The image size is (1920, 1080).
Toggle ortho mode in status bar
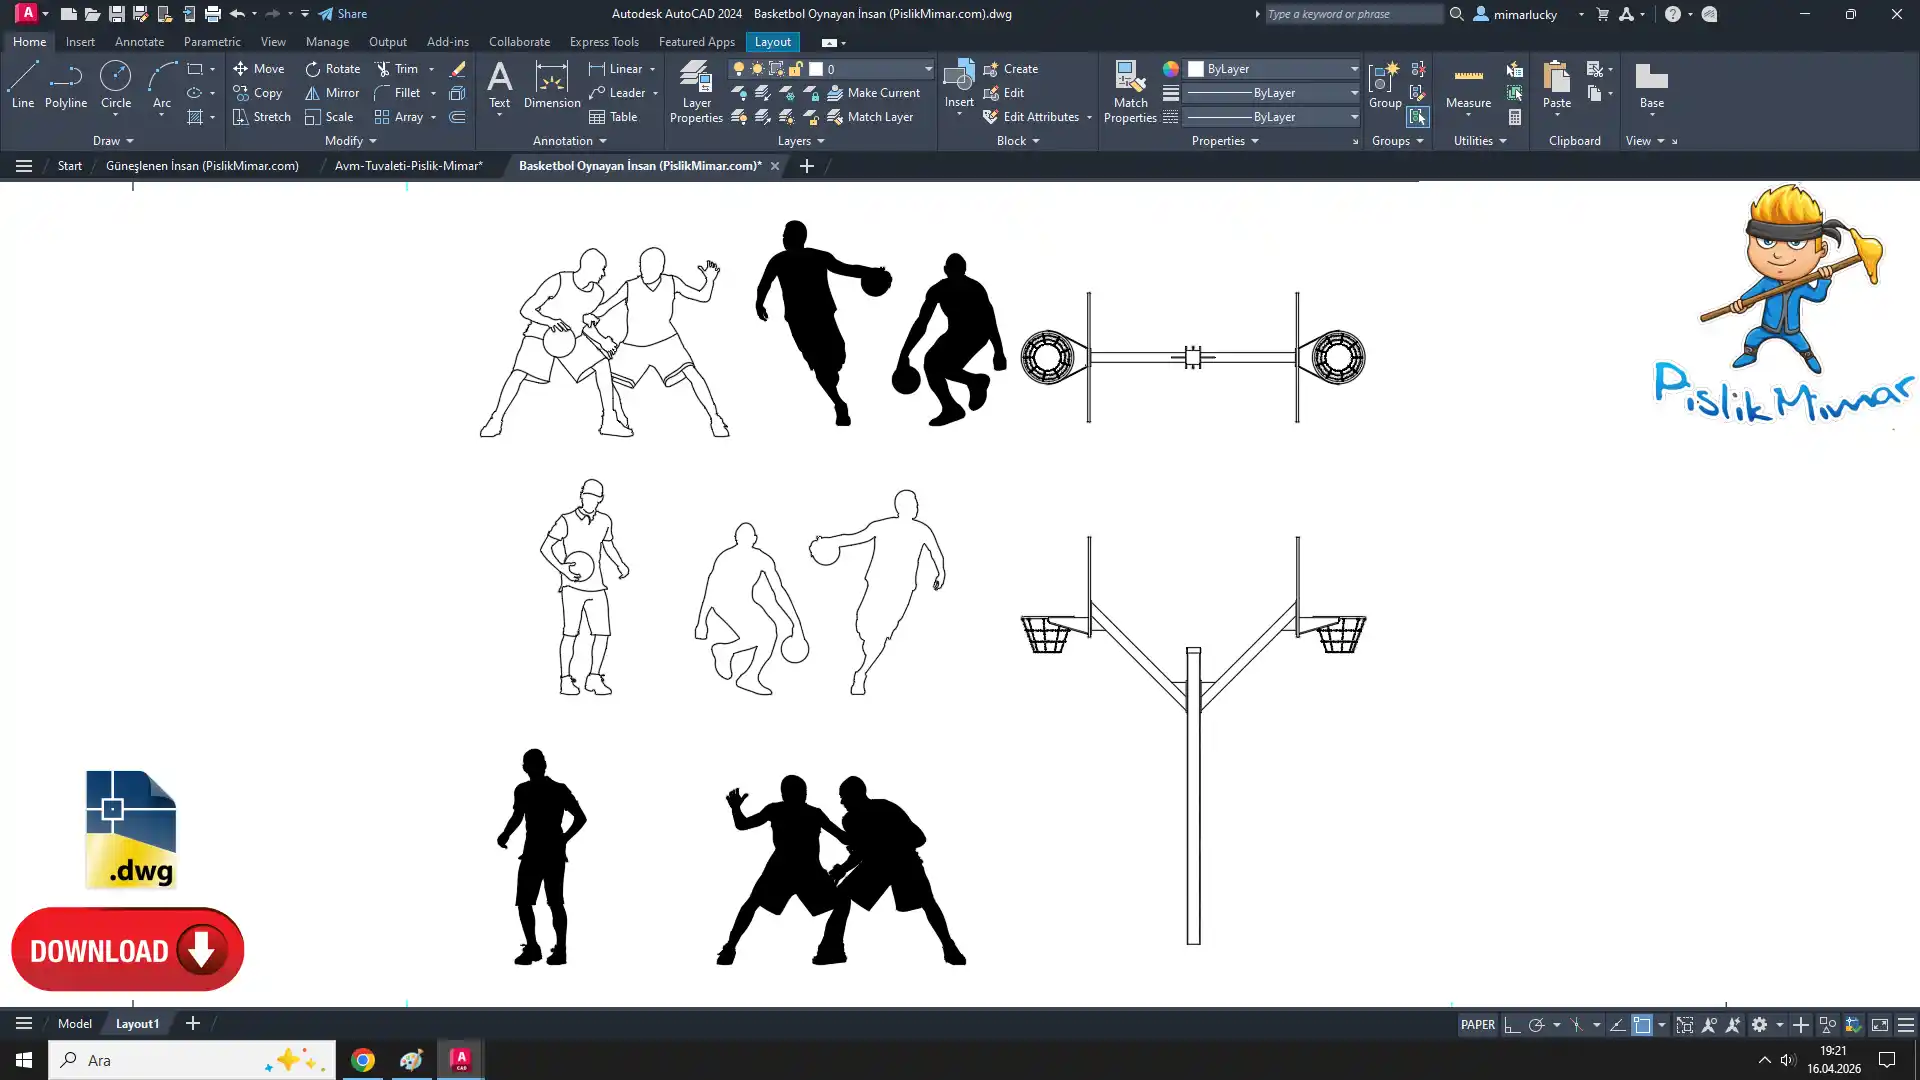pos(1512,1025)
